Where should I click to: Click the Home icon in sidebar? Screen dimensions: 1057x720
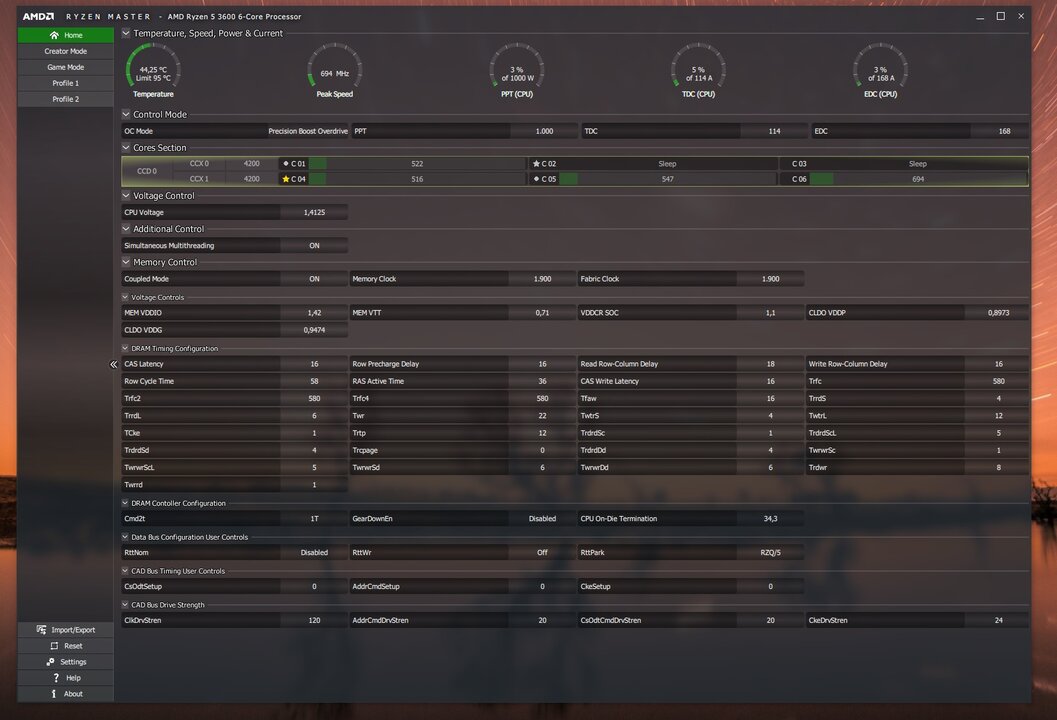(x=54, y=35)
